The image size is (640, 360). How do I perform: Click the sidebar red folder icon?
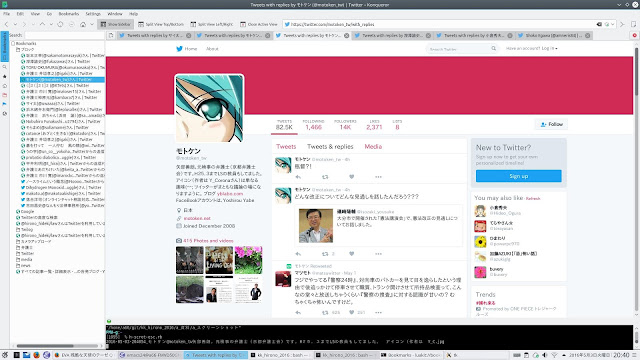click(x=5, y=95)
